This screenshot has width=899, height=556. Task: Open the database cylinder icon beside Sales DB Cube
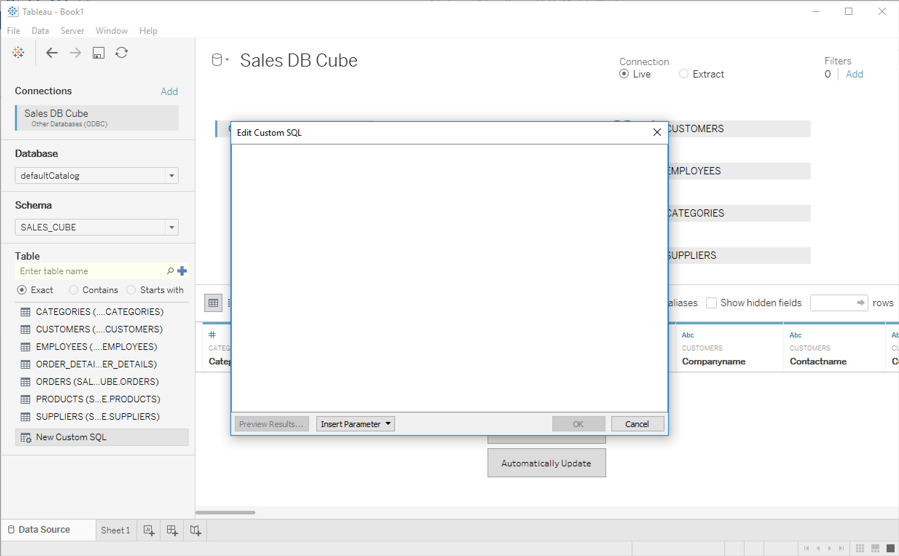(217, 60)
